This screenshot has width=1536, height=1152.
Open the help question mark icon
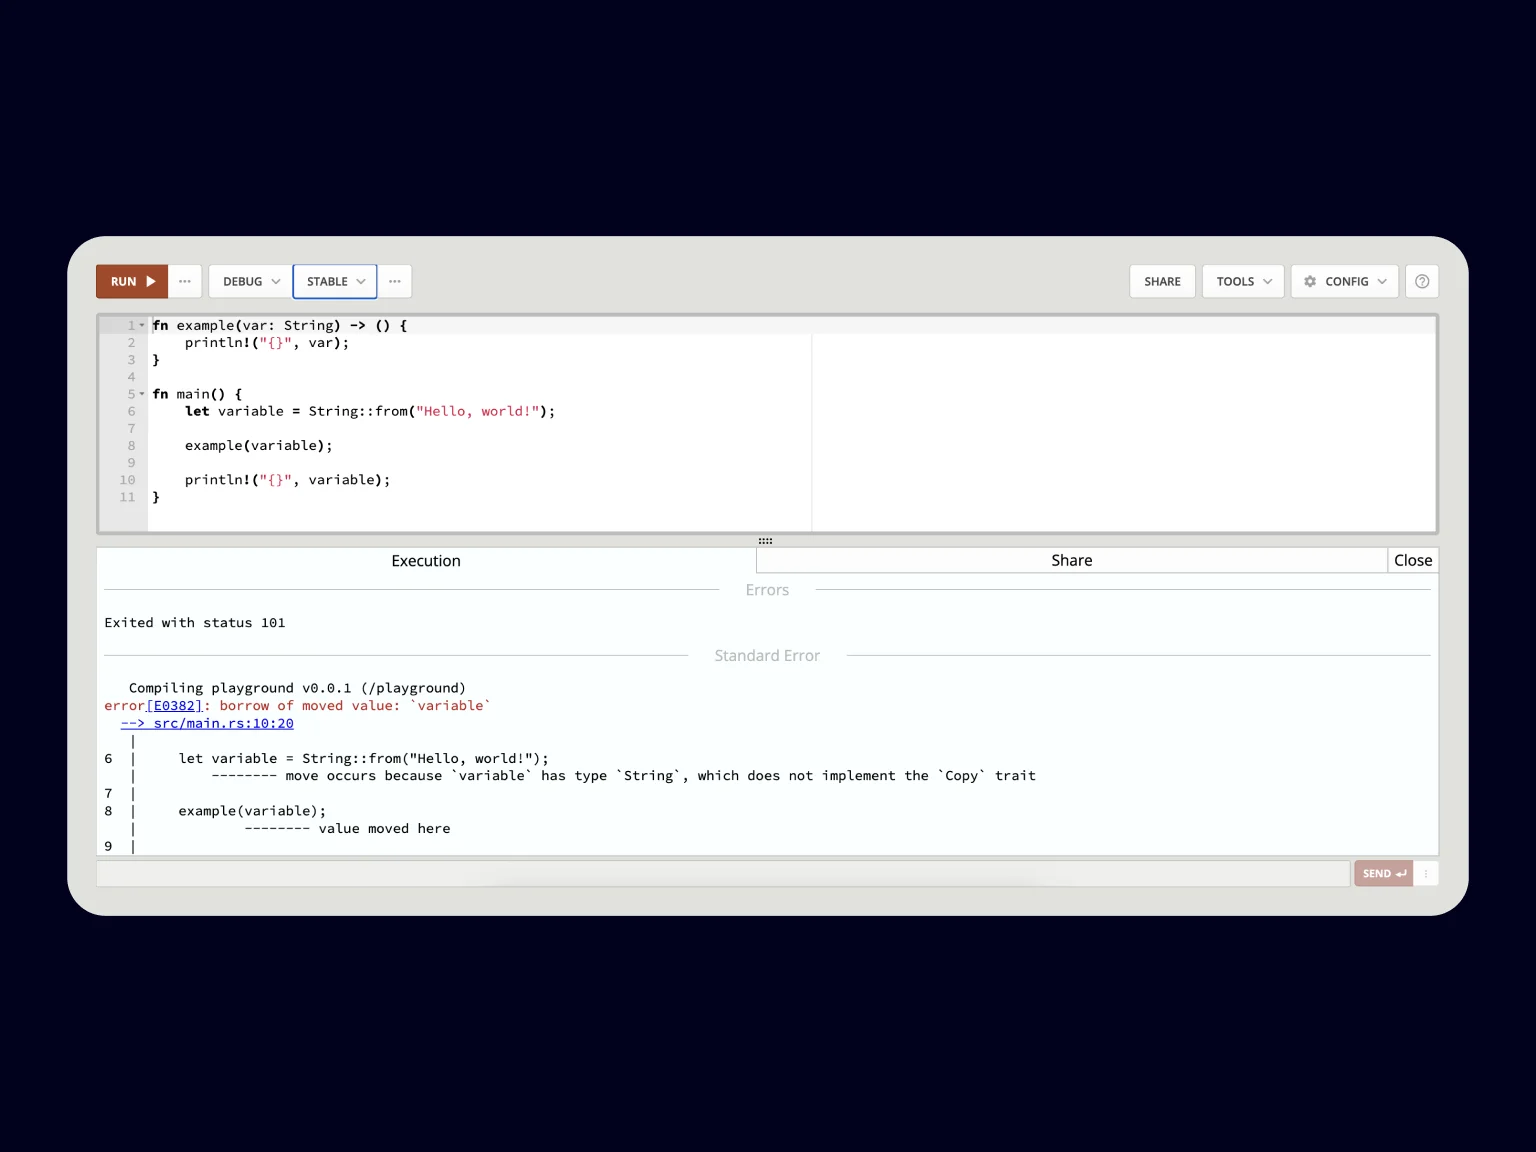coord(1421,281)
